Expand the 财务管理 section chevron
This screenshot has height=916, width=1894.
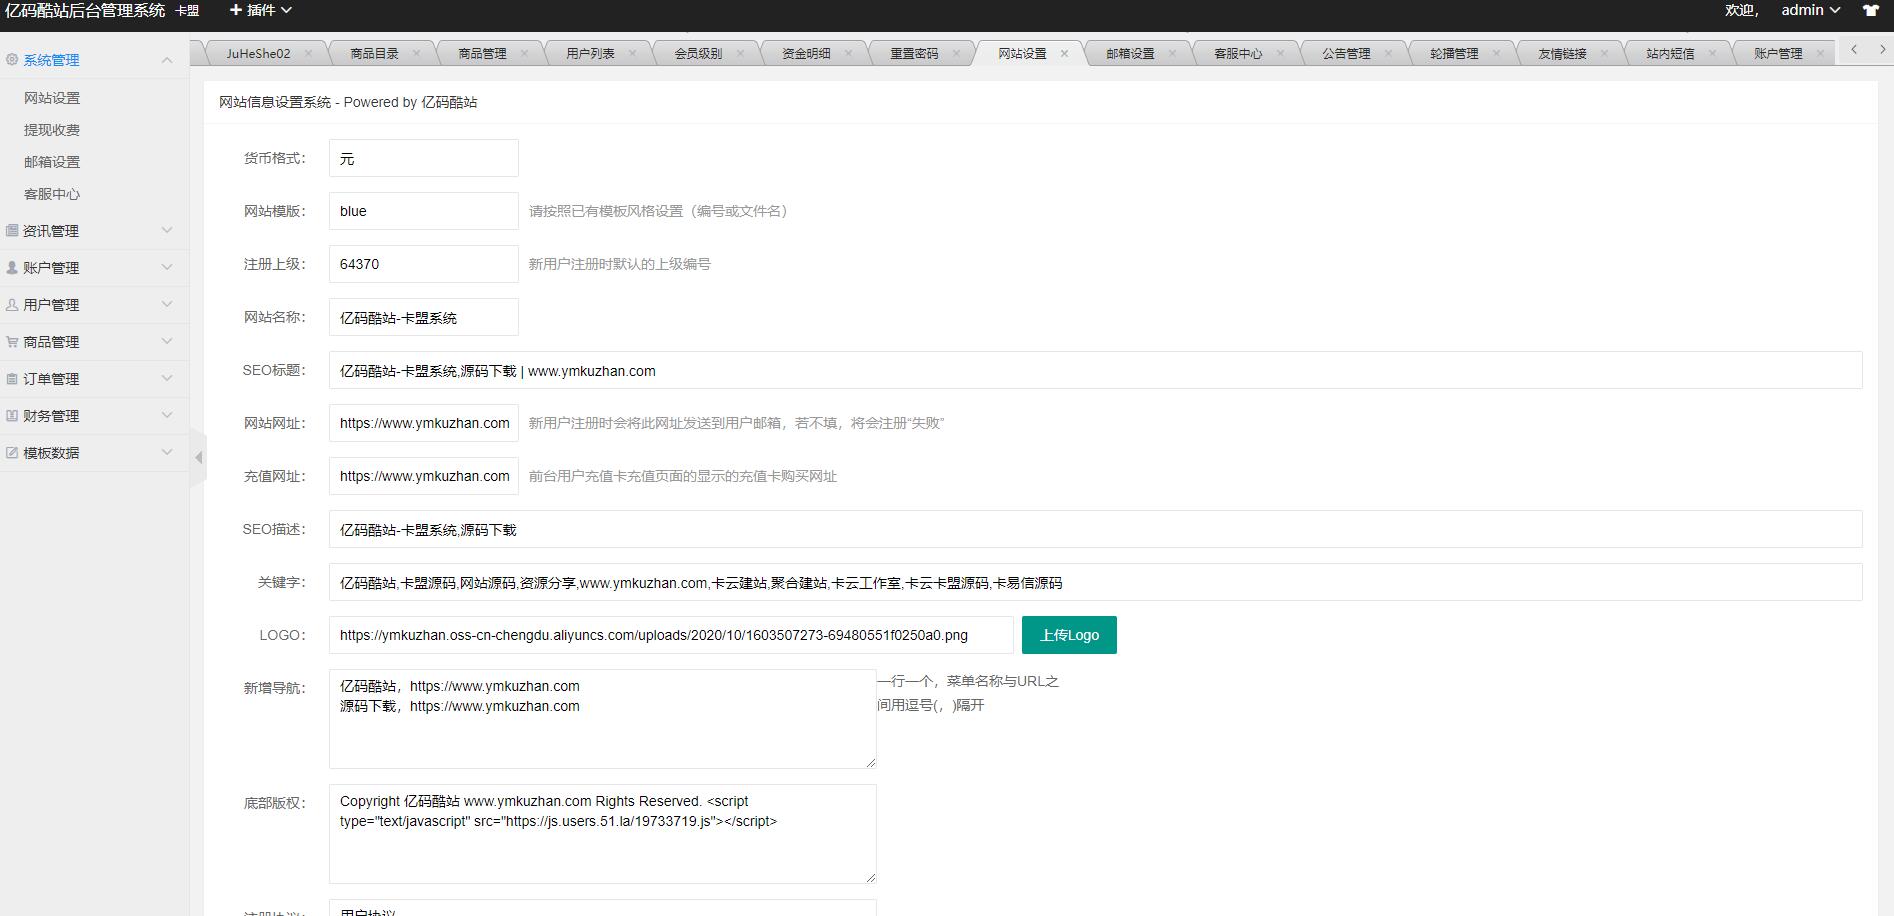[167, 416]
